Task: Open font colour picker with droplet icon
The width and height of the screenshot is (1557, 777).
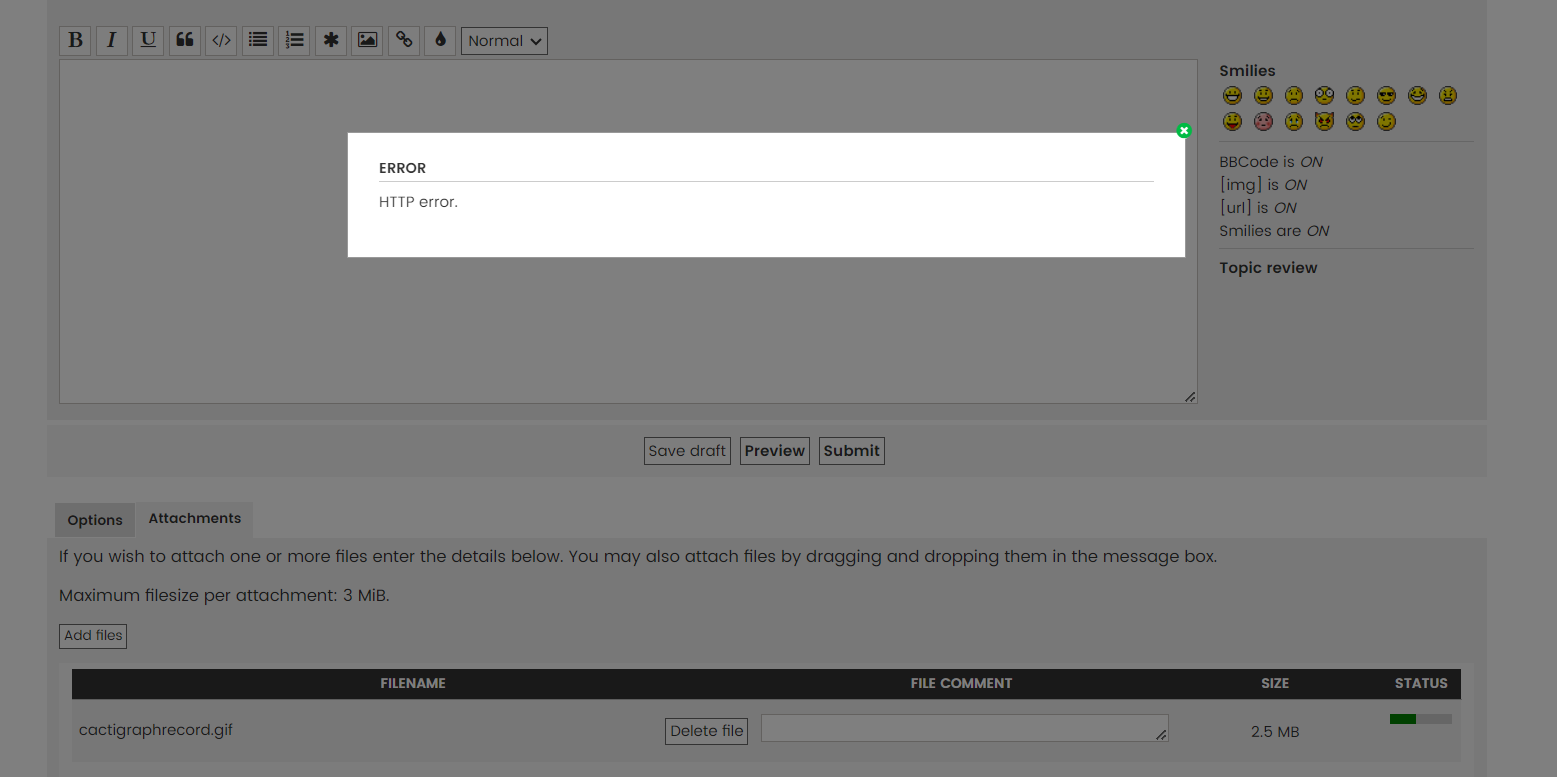Action: (x=440, y=41)
